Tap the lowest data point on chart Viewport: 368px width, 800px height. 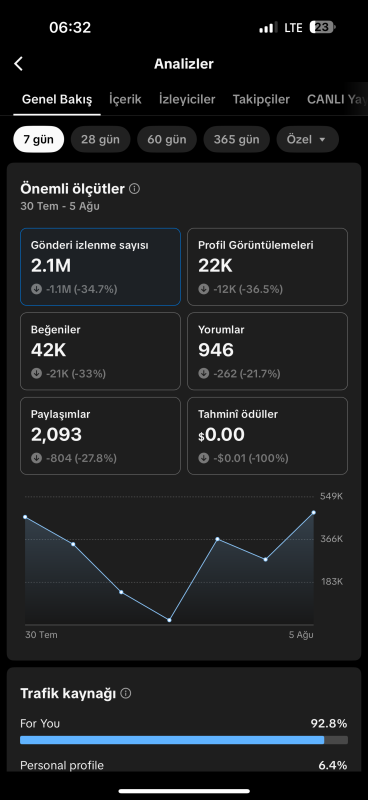(169, 620)
